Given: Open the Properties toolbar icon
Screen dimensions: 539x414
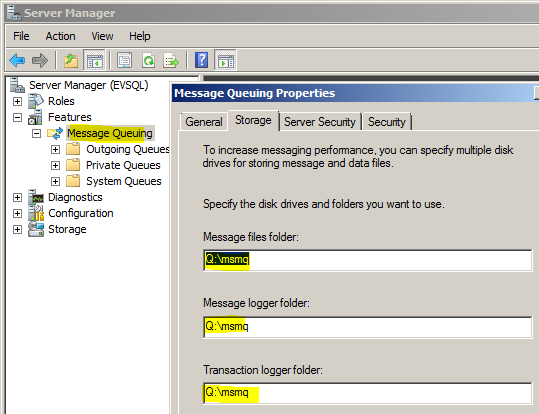Looking at the screenshot, I should tap(124, 61).
